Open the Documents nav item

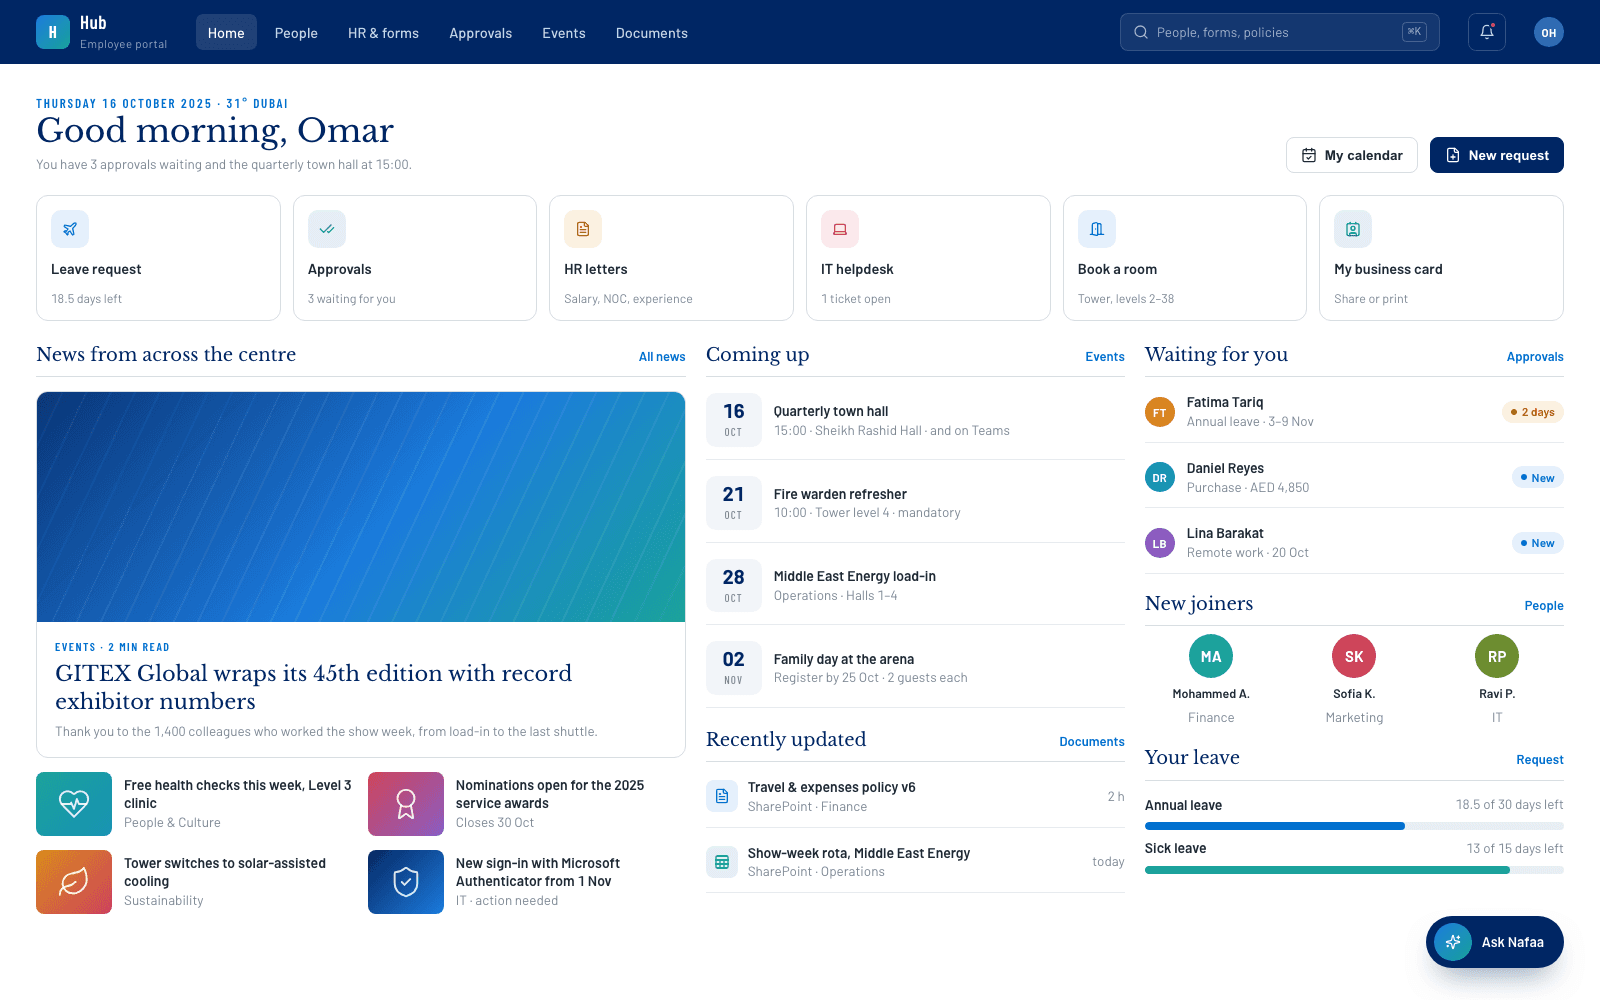pos(652,32)
